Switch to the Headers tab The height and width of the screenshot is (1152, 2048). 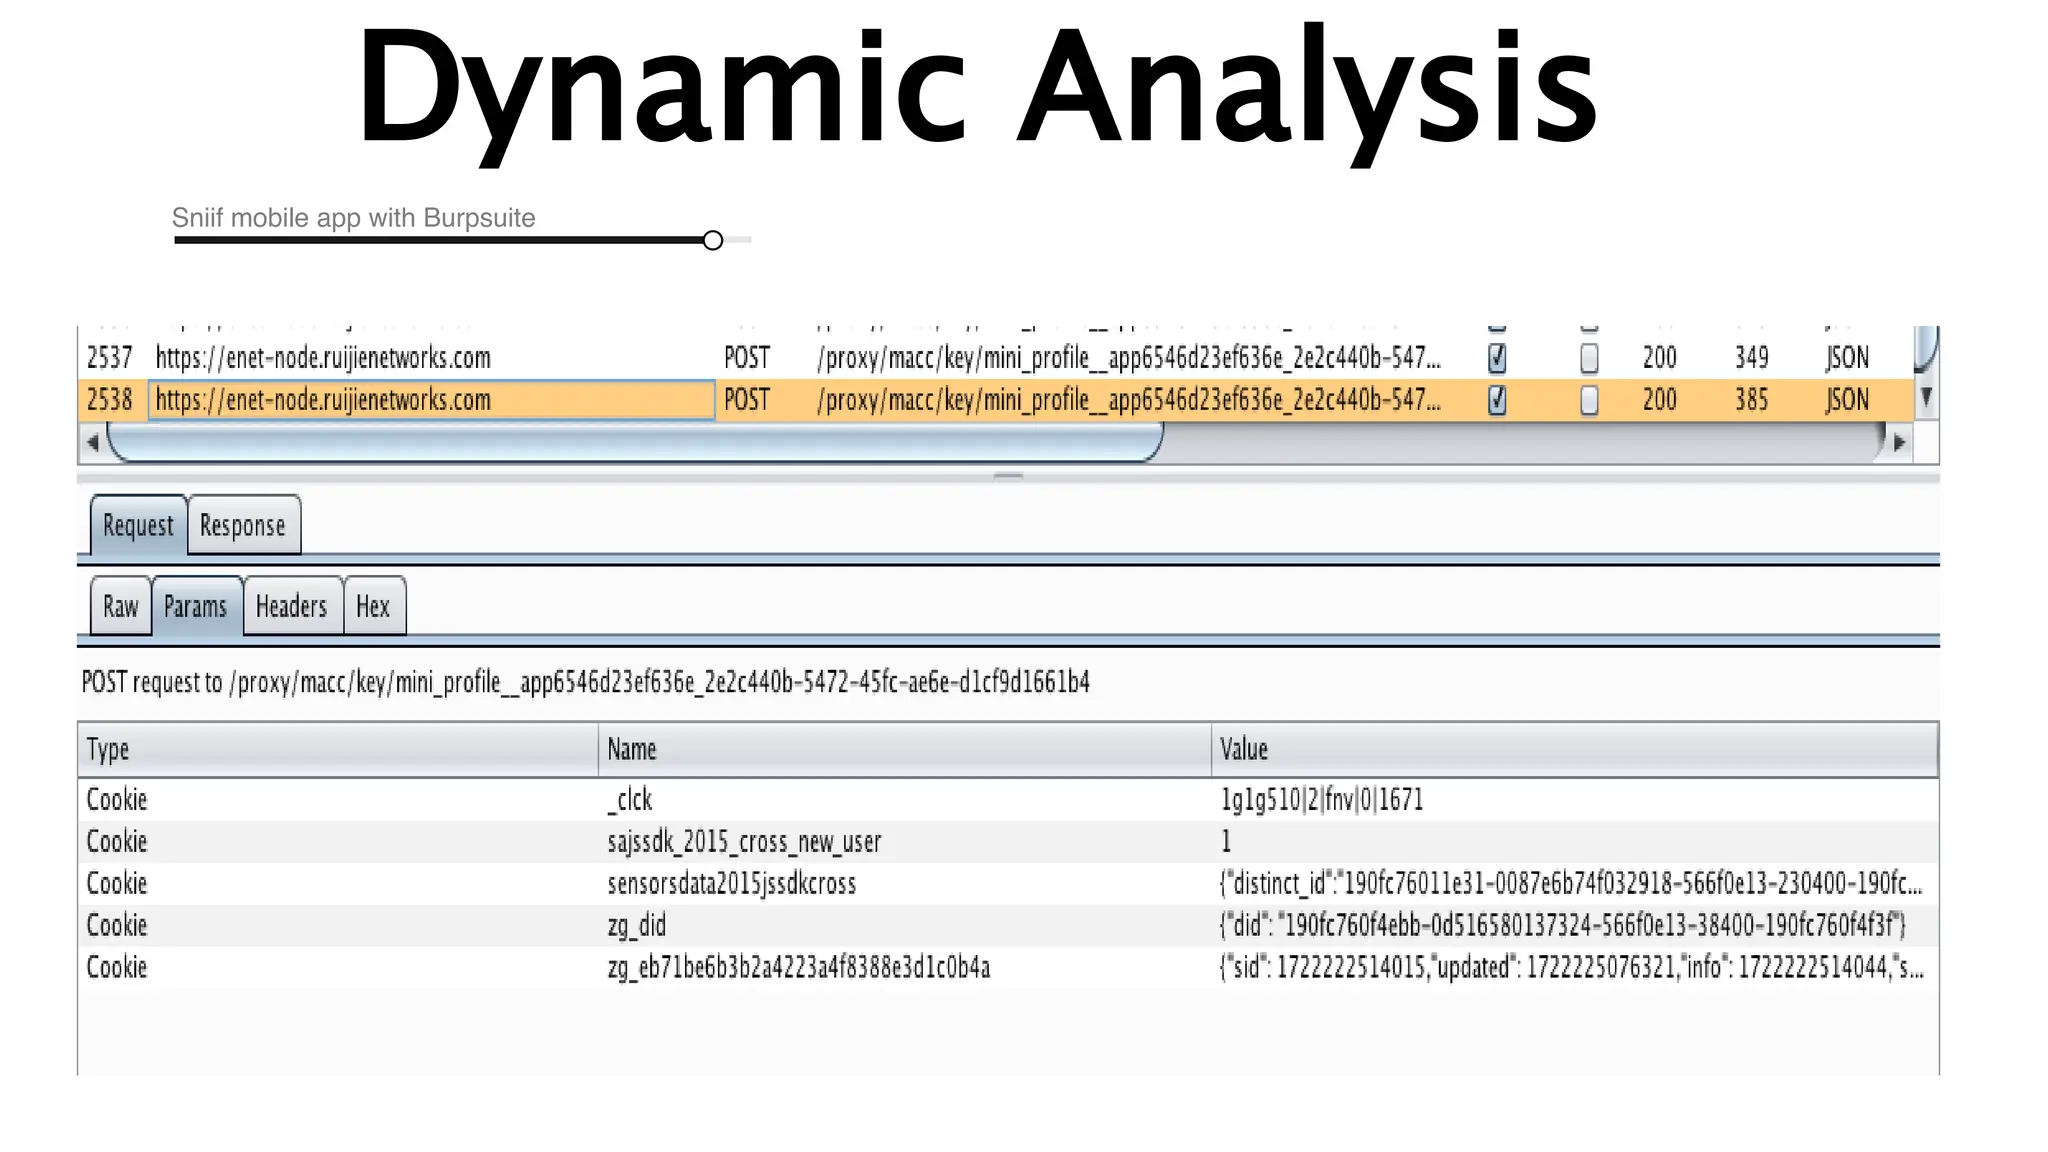[x=292, y=606]
